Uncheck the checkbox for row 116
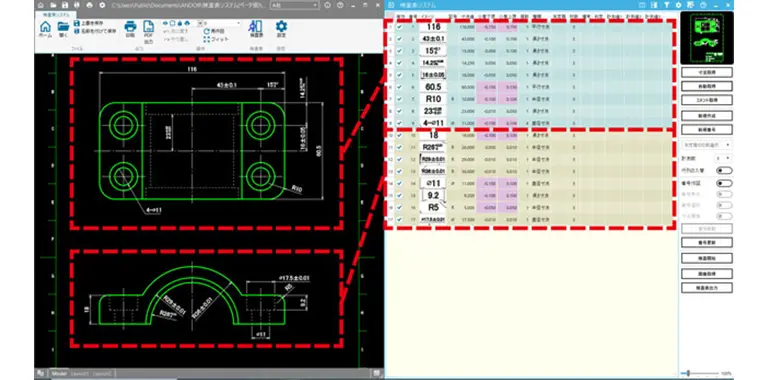Image resolution: width=768 pixels, height=380 pixels. click(x=400, y=27)
